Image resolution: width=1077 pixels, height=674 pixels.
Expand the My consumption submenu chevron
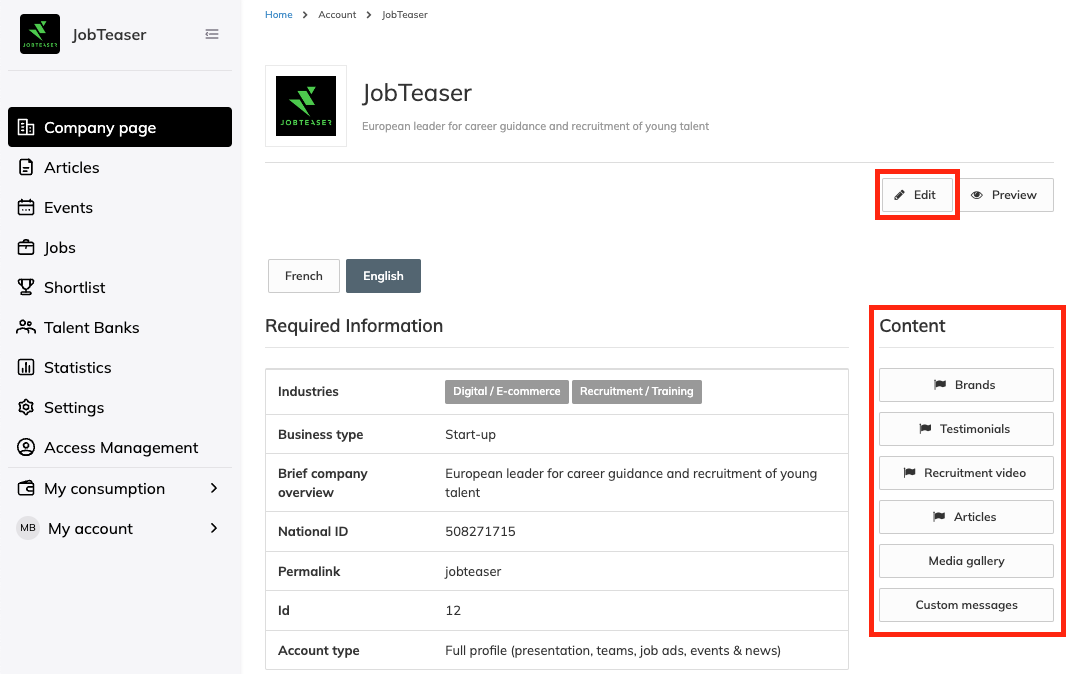pyautogui.click(x=214, y=488)
